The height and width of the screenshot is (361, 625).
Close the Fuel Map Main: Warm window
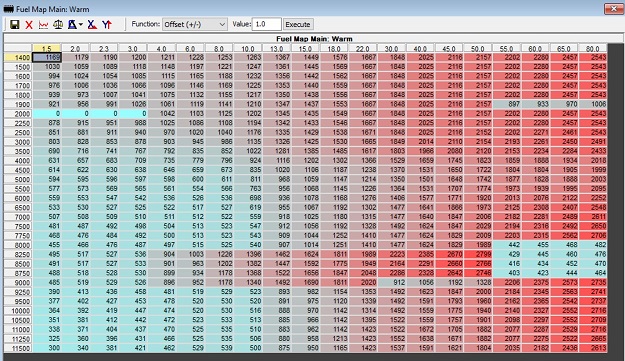click(613, 8)
